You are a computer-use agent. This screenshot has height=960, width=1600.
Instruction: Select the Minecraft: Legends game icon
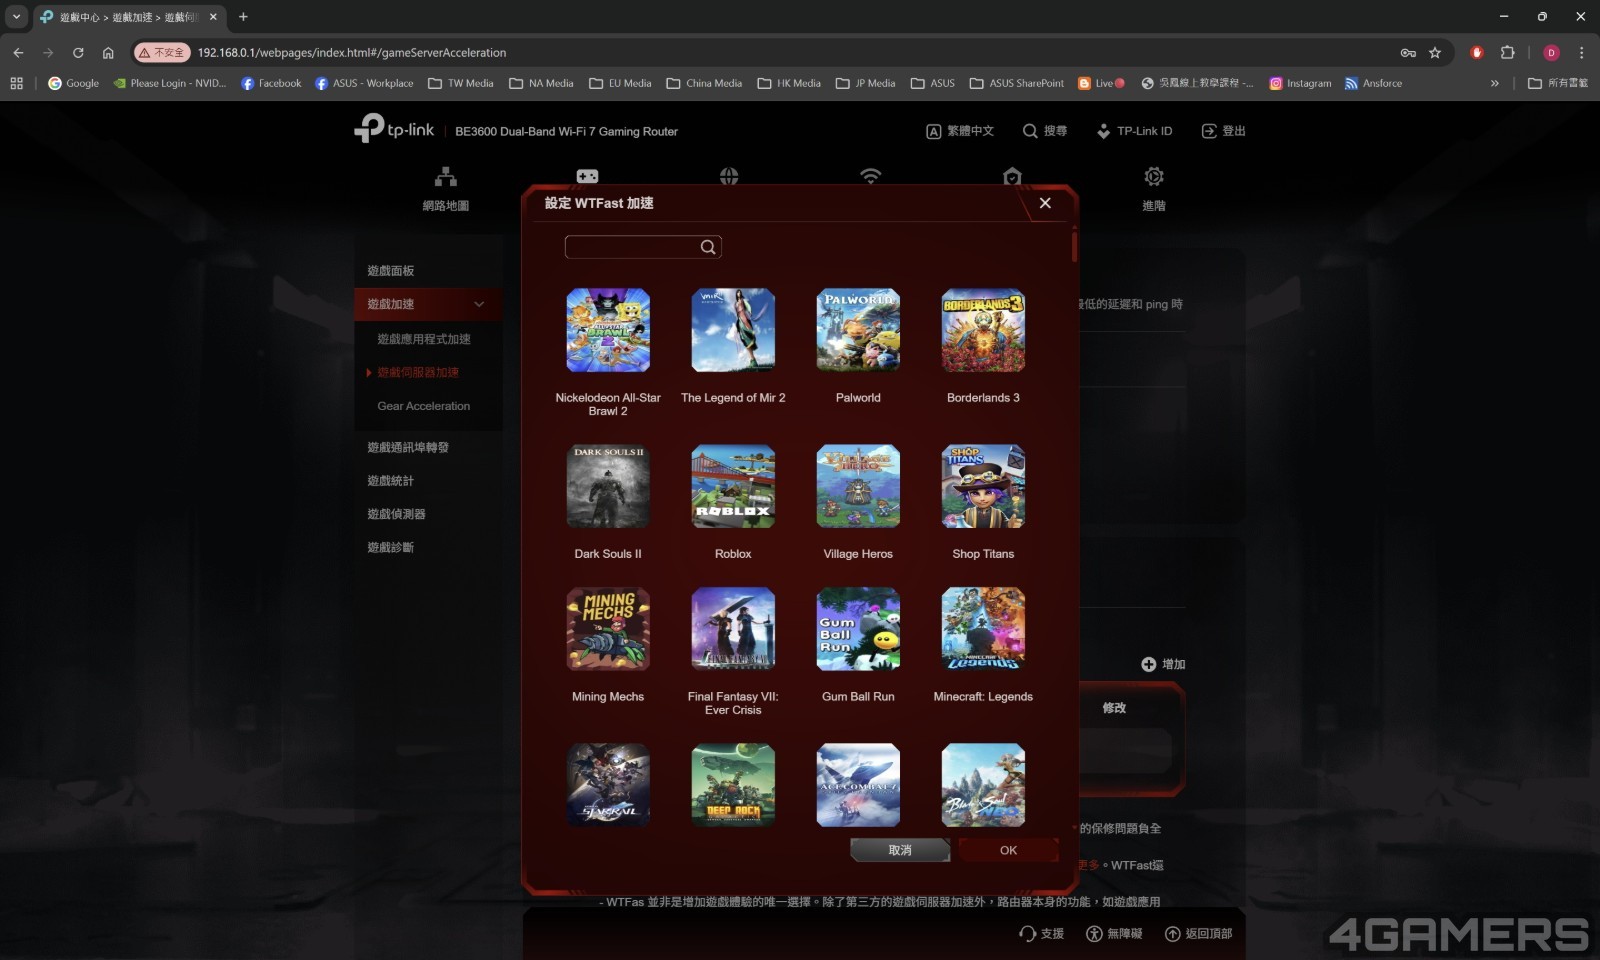[983, 629]
